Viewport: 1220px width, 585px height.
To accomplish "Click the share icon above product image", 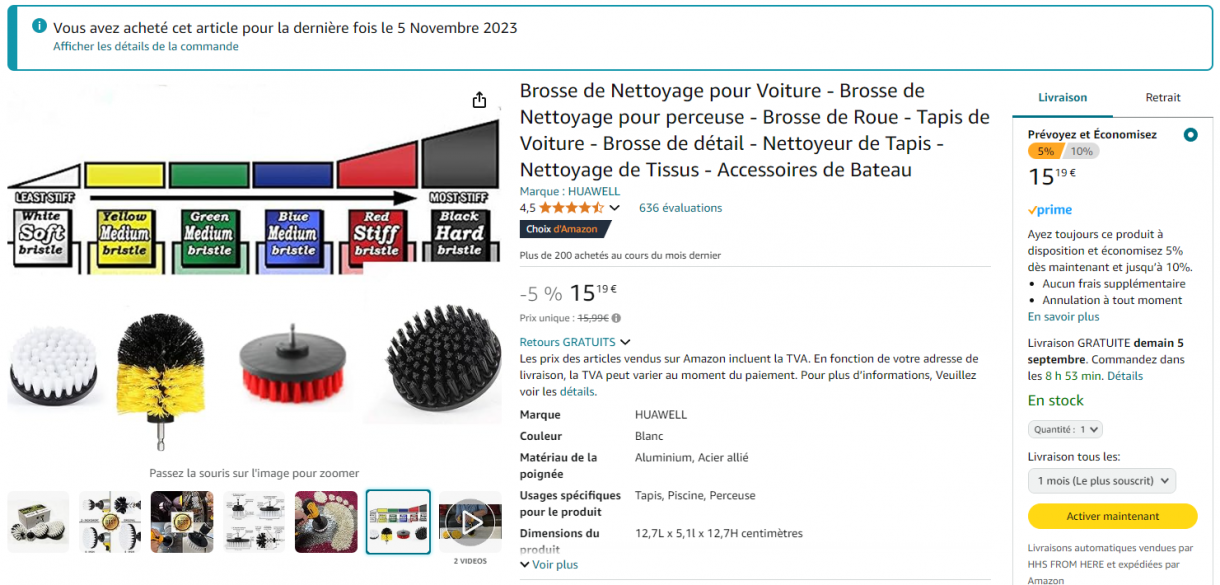I will coord(479,100).
